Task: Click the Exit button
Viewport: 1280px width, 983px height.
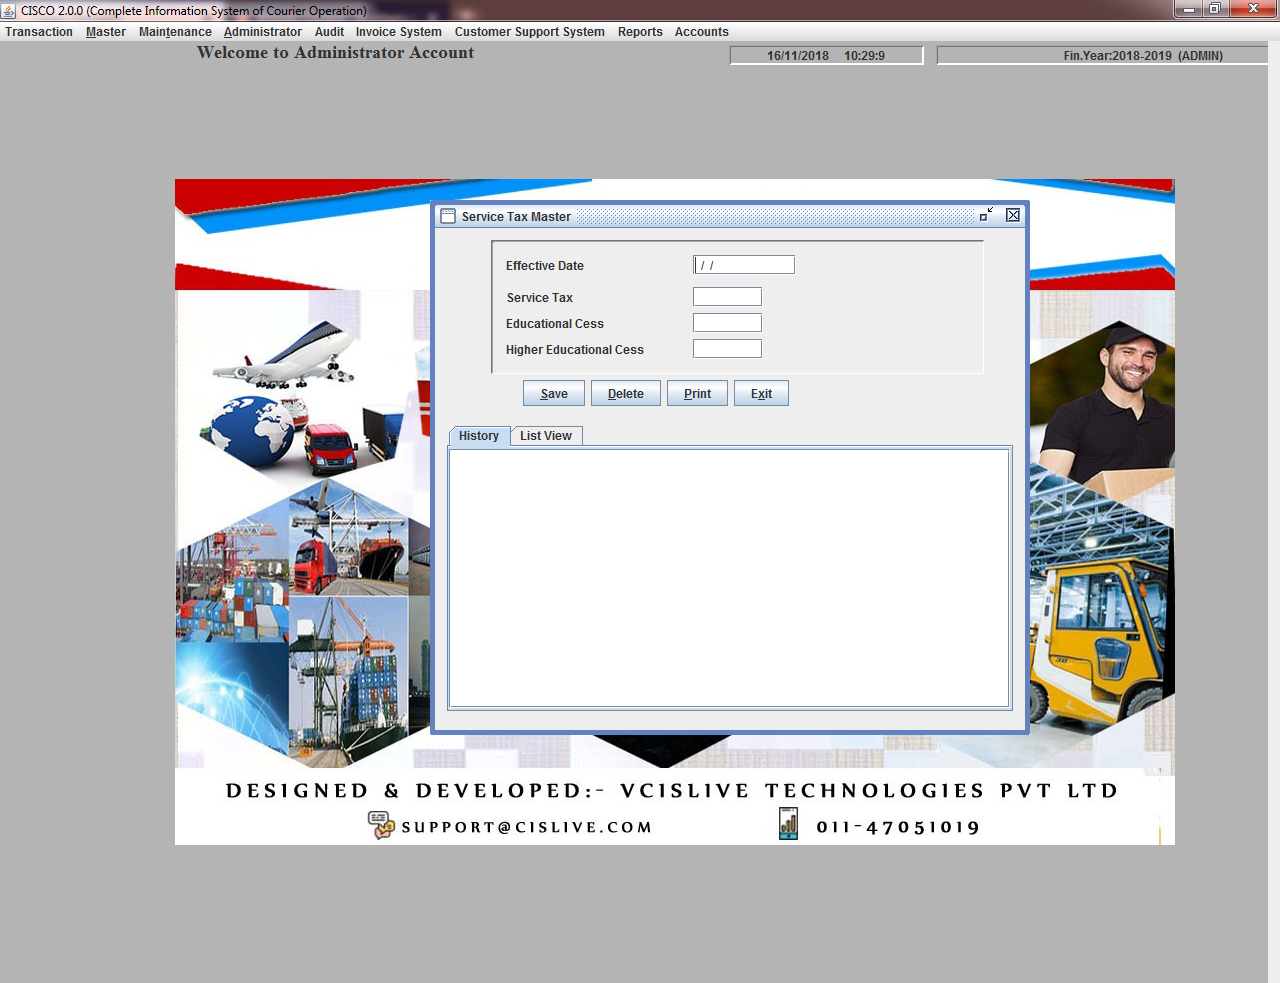Action: [761, 393]
